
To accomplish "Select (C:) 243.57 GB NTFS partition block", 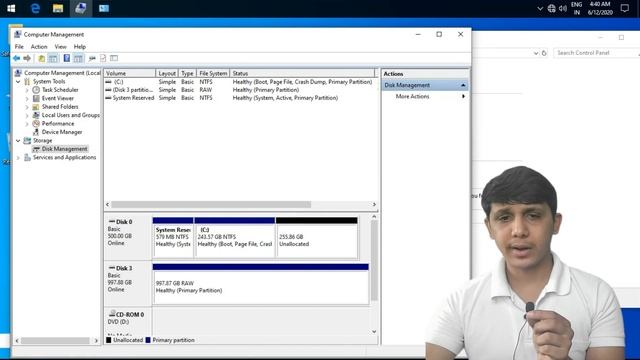I will [235, 238].
